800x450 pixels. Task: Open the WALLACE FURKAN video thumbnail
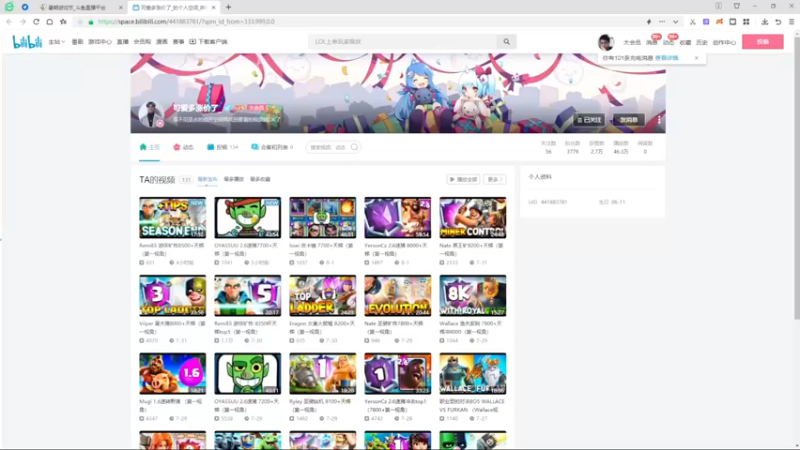[472, 373]
